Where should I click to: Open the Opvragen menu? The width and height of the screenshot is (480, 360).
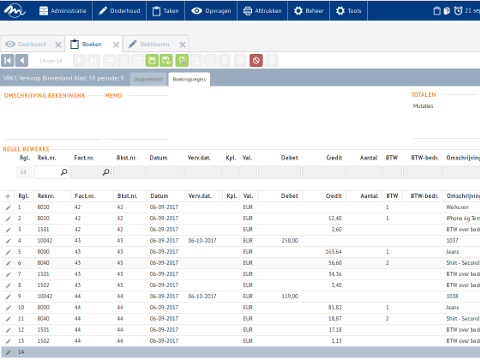click(211, 11)
